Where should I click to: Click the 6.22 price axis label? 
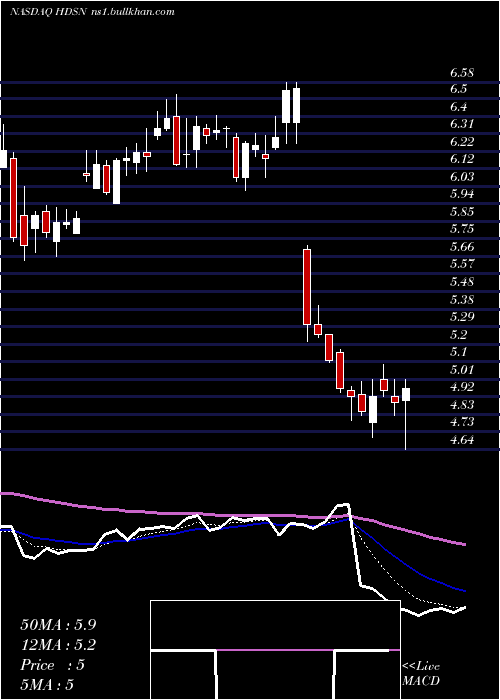[x=462, y=142]
